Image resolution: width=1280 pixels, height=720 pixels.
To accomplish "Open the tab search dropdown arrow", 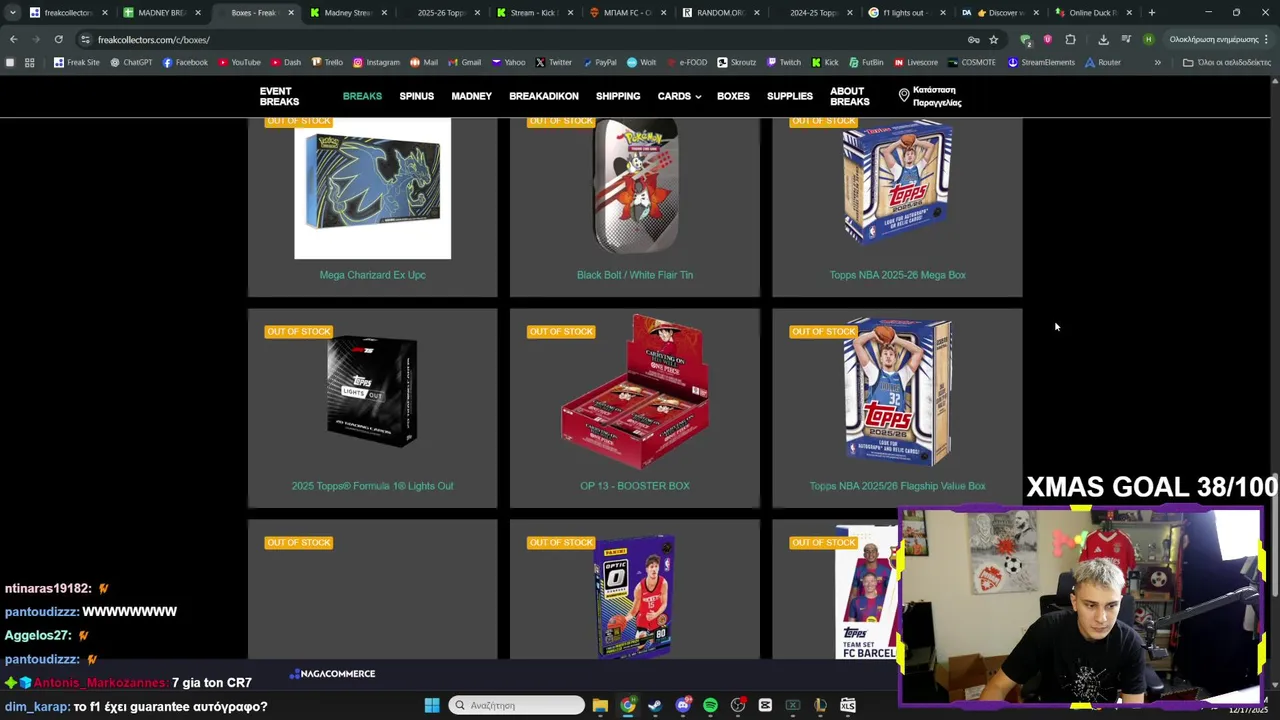I will coord(12,13).
